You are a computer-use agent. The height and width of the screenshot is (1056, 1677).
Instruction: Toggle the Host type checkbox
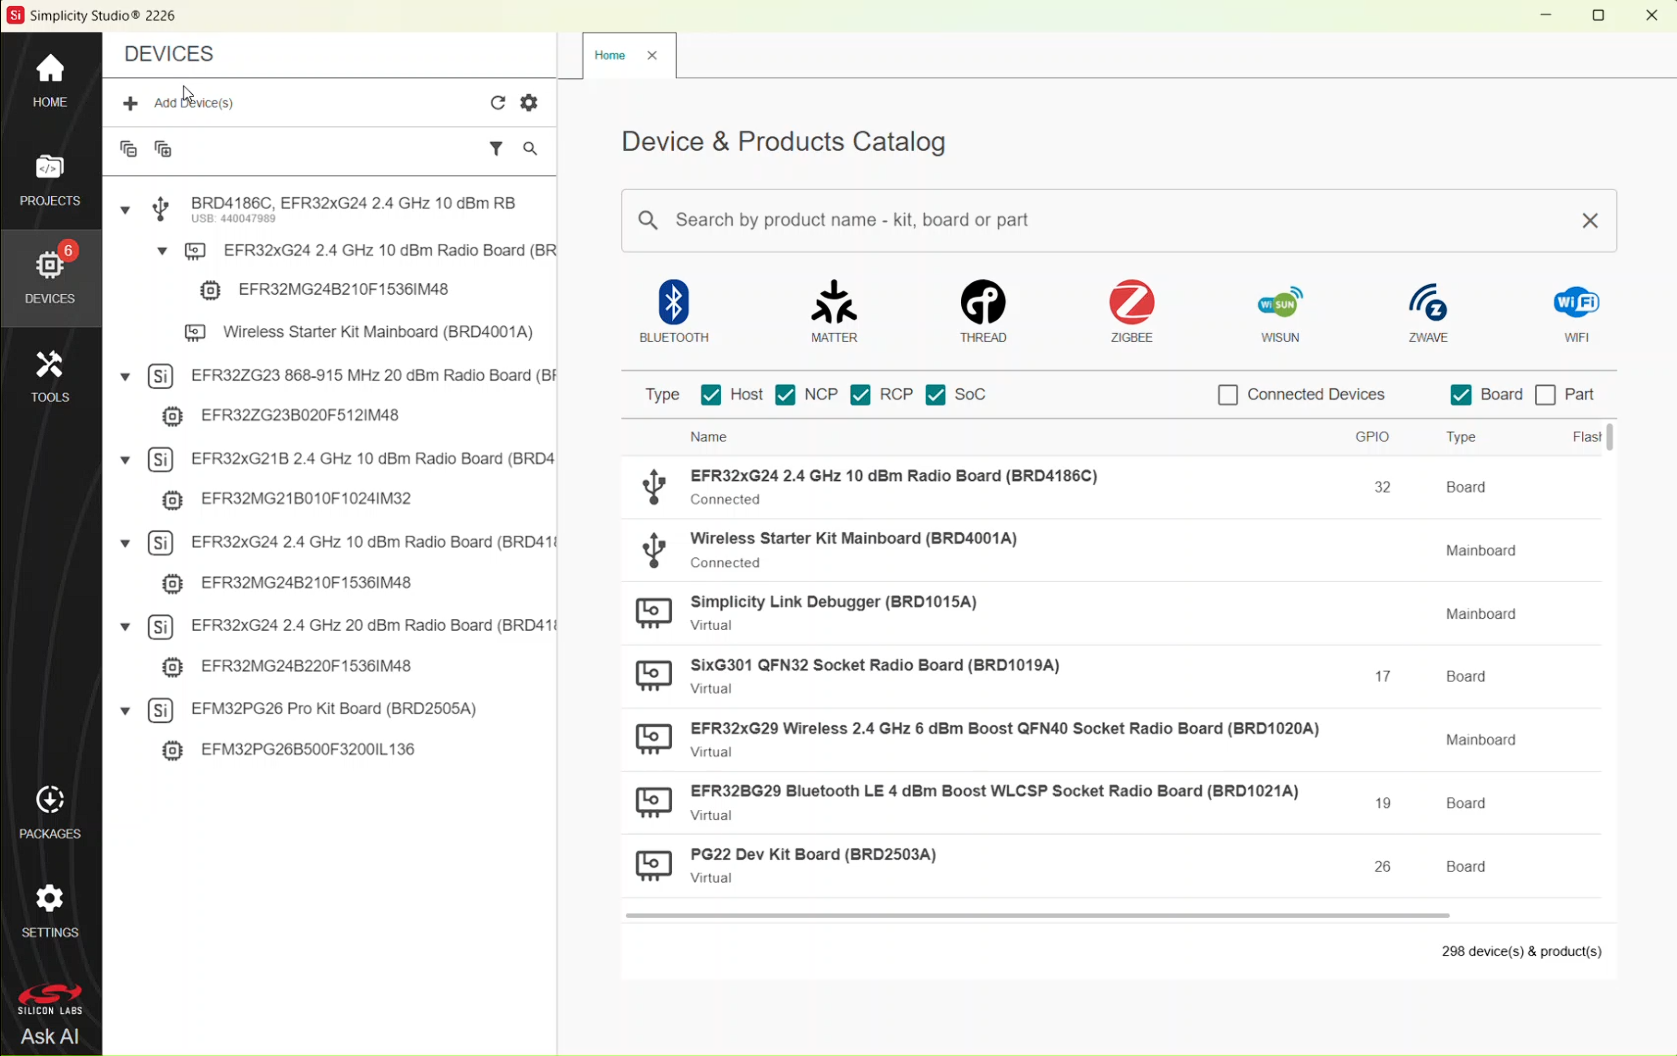[711, 395]
